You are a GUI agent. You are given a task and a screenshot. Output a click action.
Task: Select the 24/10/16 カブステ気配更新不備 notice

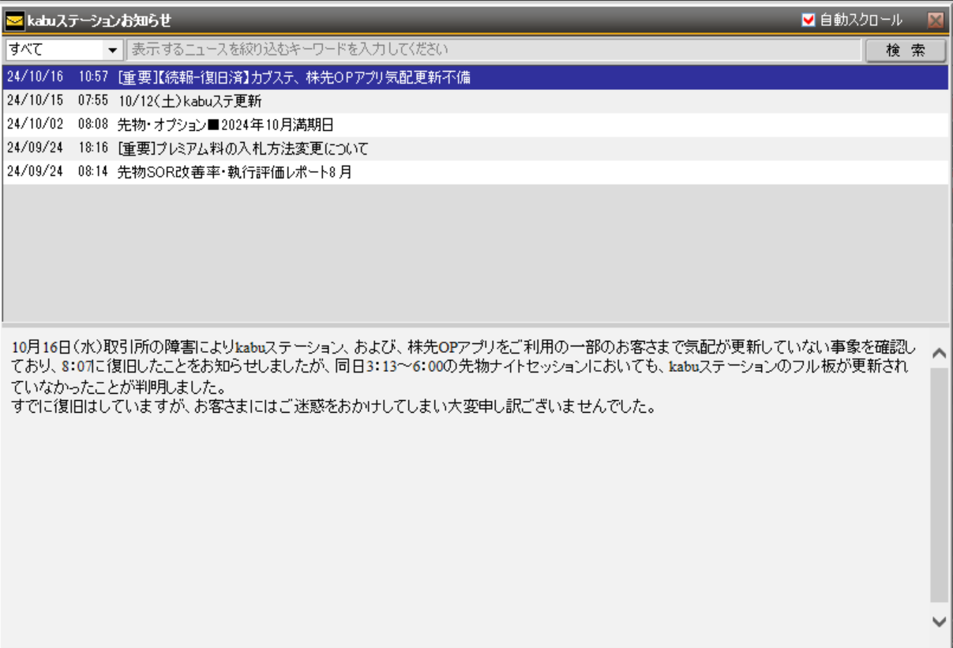476,77
